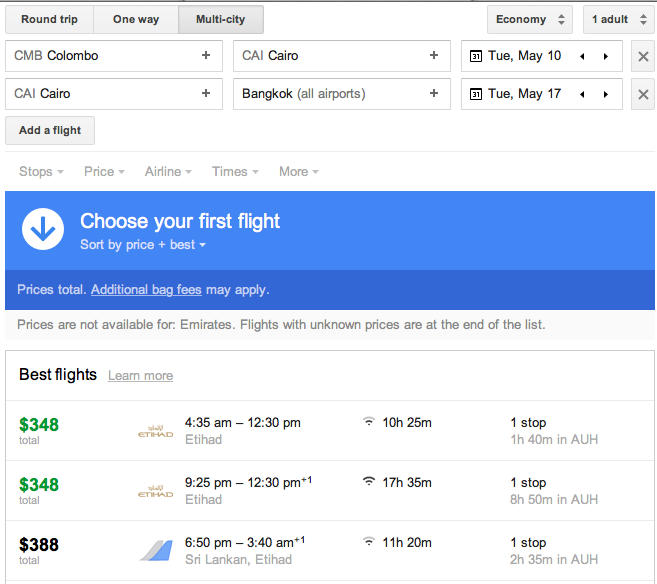
Task: Click the Add a flight button
Action: pyautogui.click(x=50, y=130)
